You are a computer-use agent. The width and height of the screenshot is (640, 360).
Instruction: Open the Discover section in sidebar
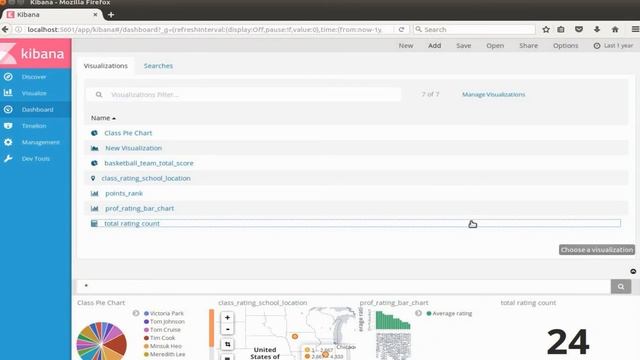[x=35, y=77]
